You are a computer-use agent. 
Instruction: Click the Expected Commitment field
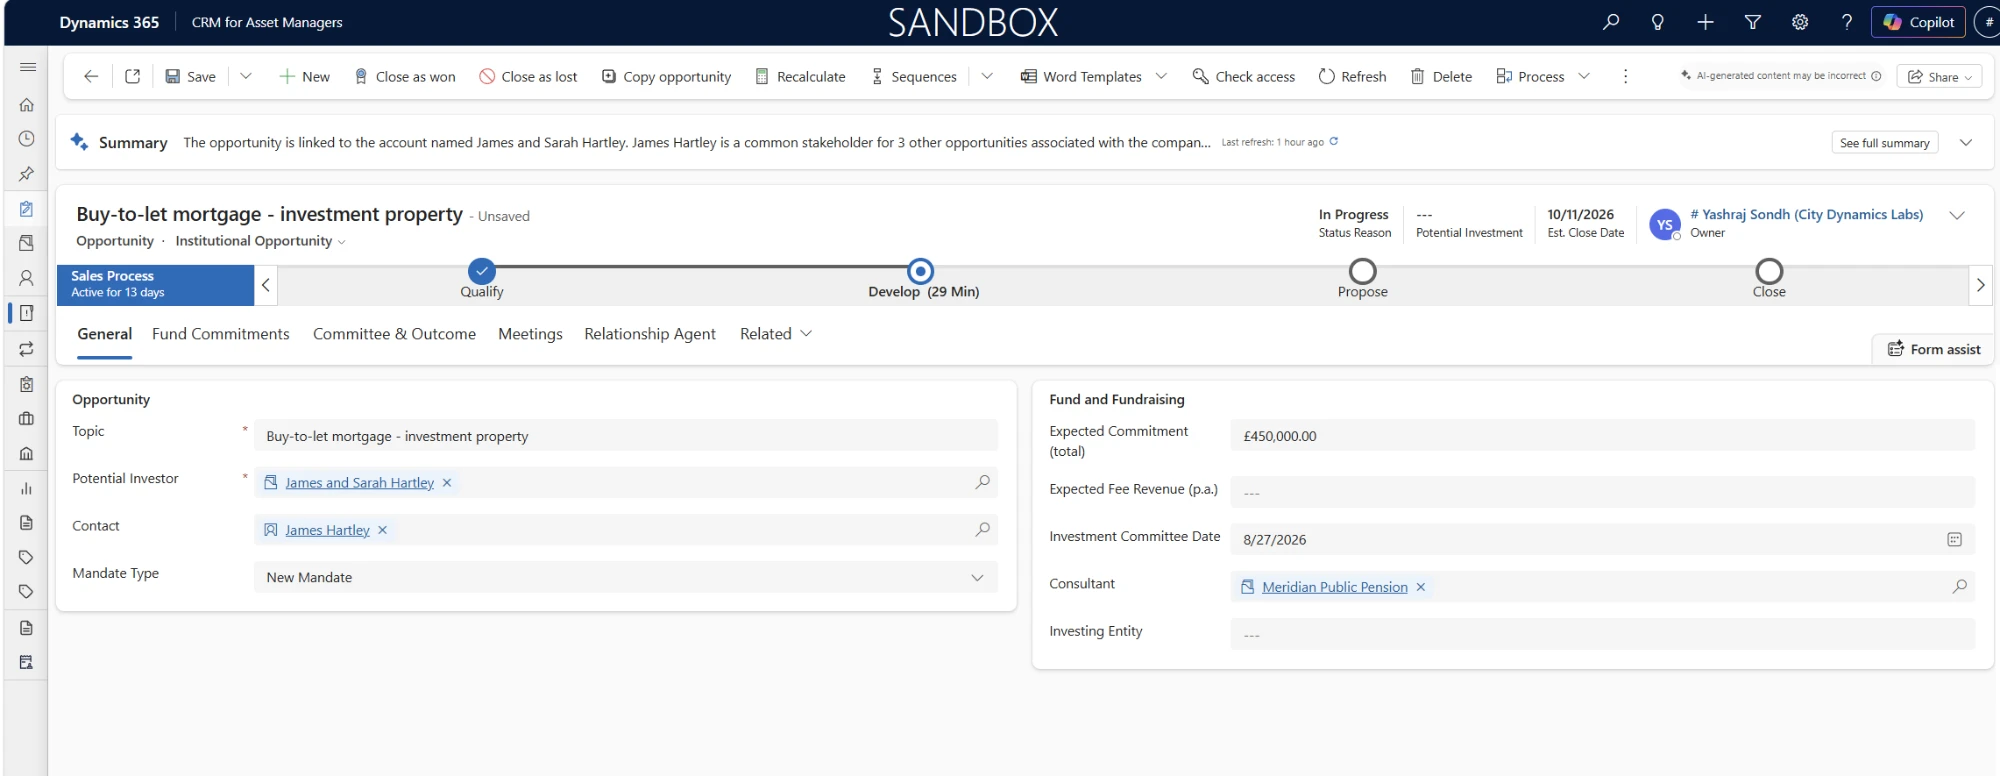(1602, 436)
